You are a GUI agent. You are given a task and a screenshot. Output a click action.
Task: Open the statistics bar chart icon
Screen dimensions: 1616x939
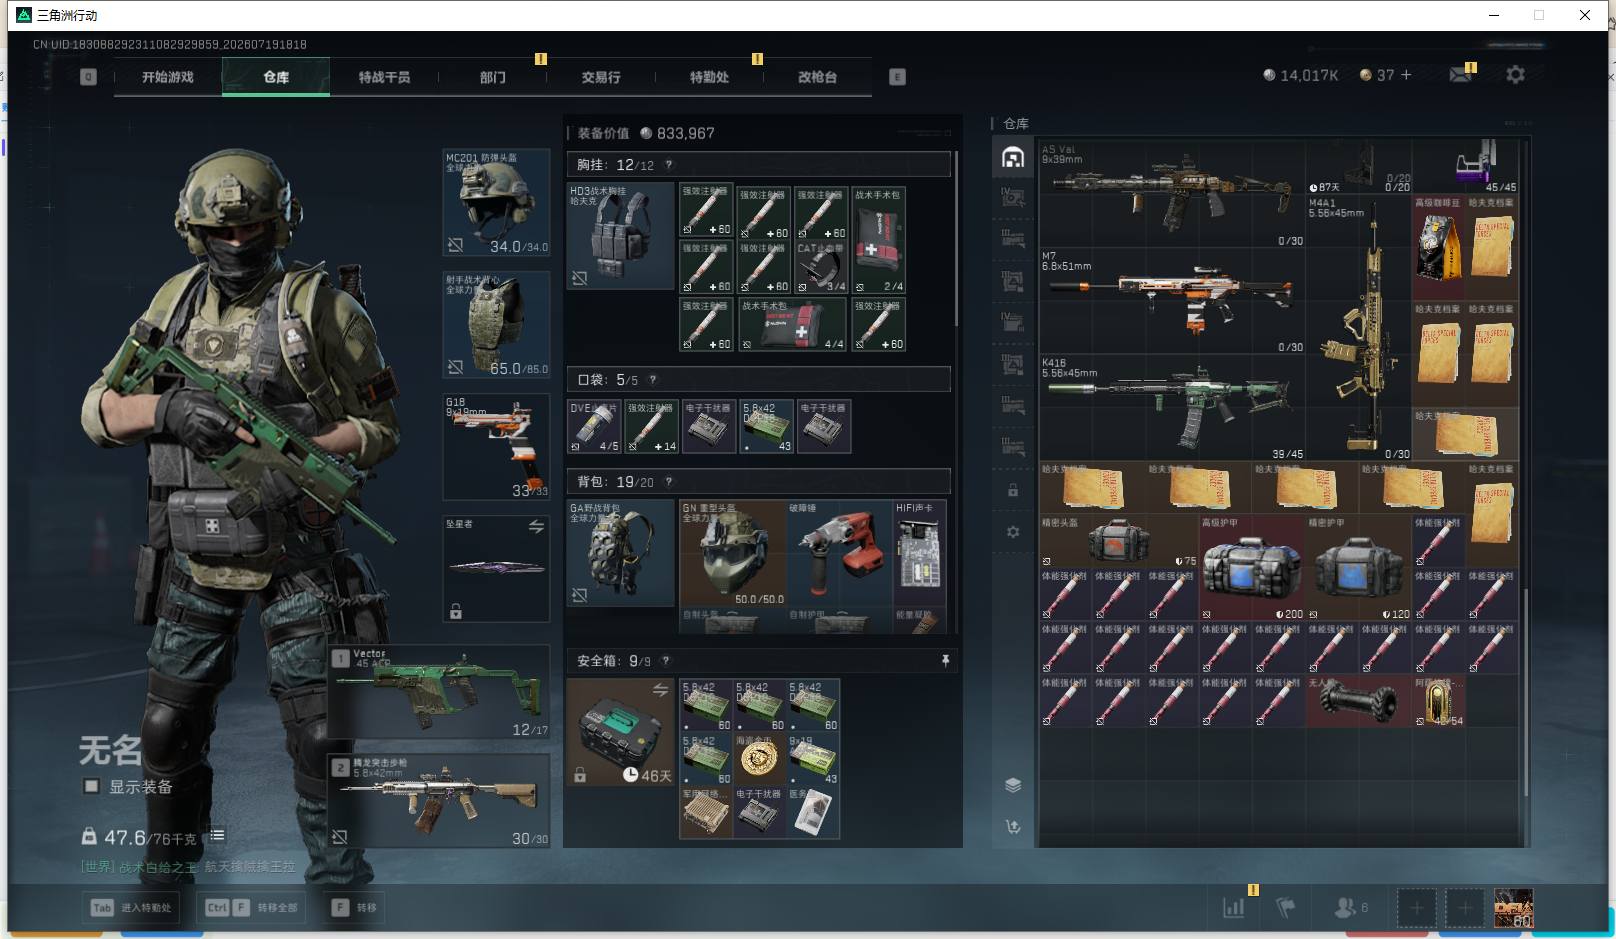tap(1235, 907)
